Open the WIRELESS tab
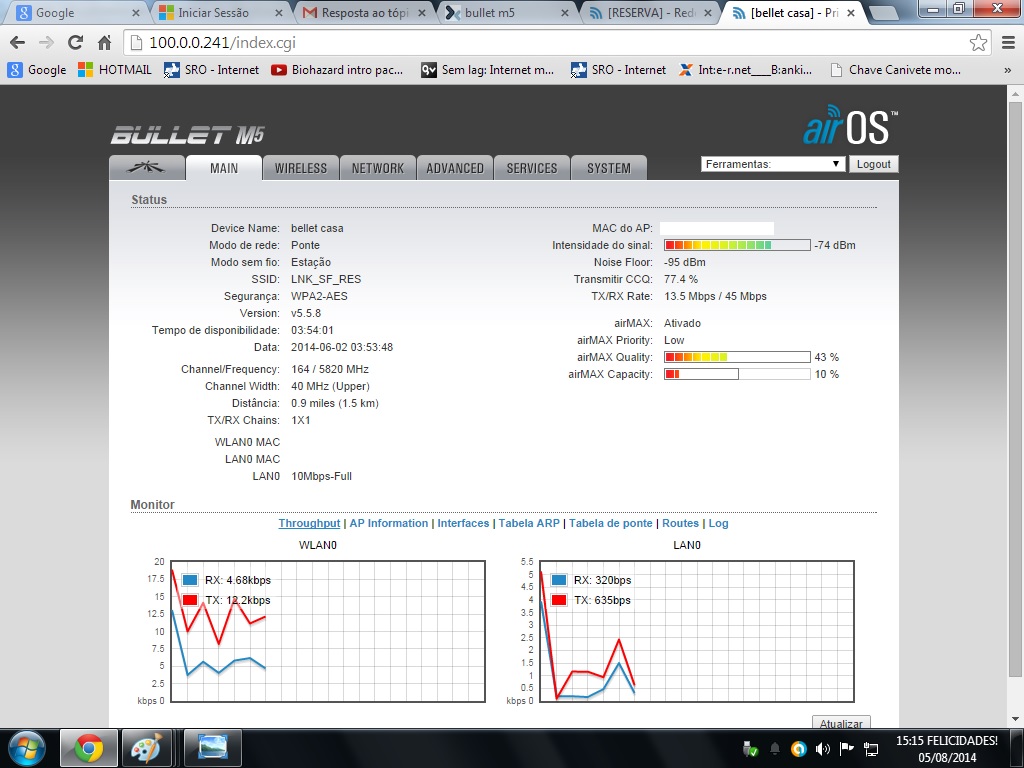The image size is (1024, 768). tap(300, 168)
